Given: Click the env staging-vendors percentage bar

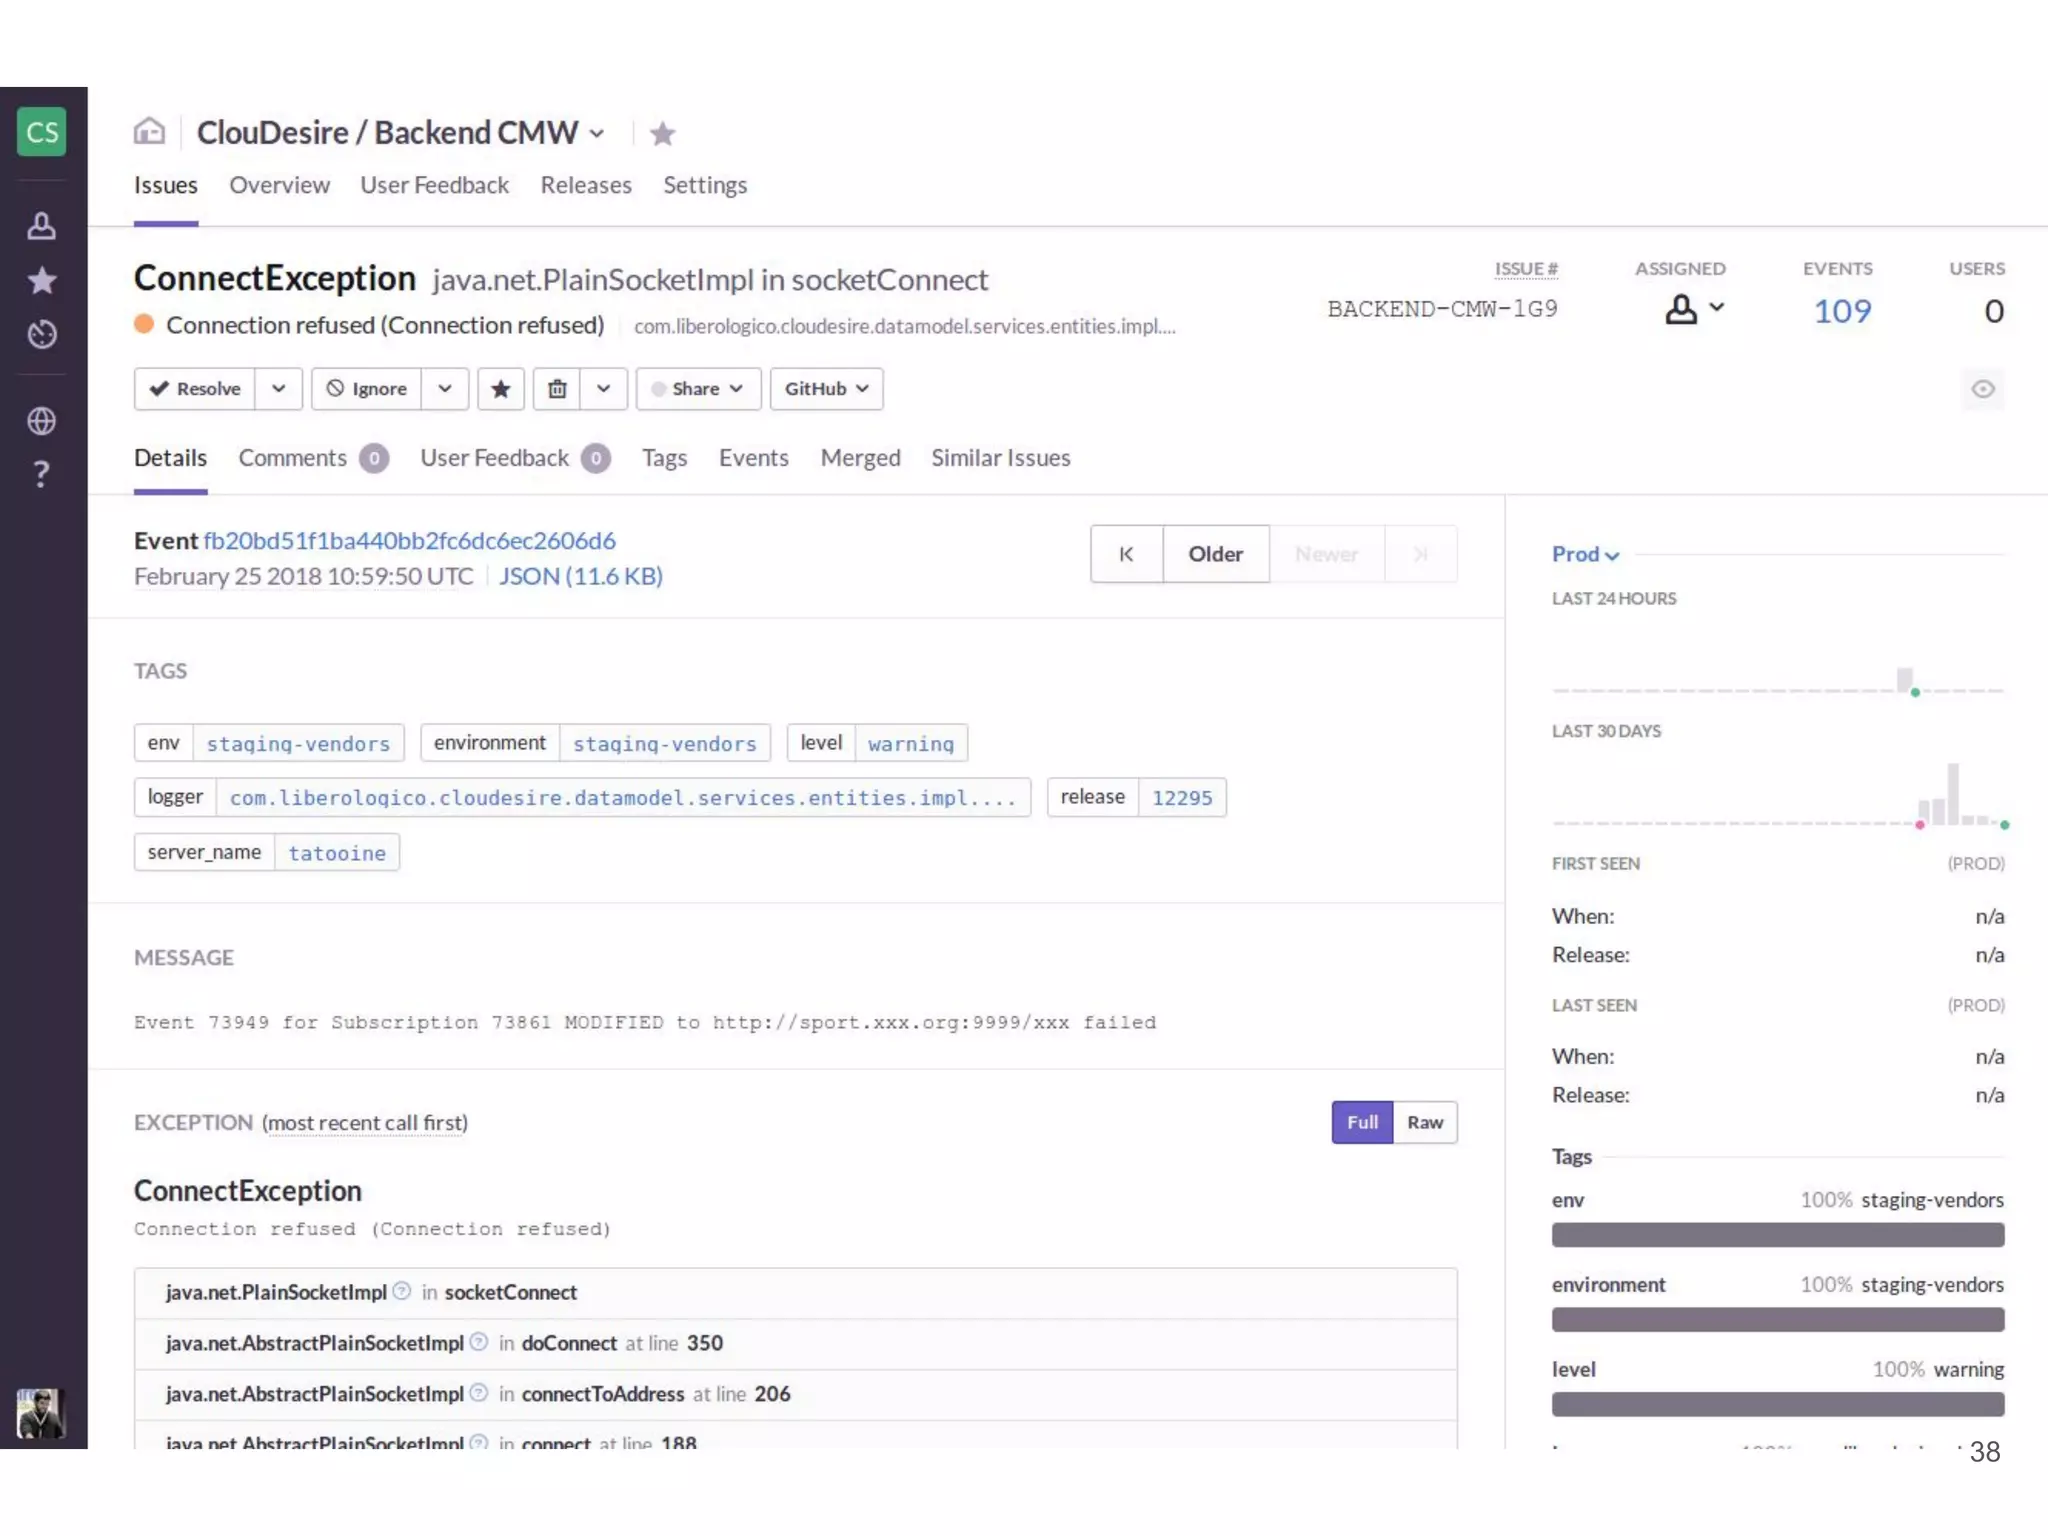Looking at the screenshot, I should click(x=1777, y=1235).
